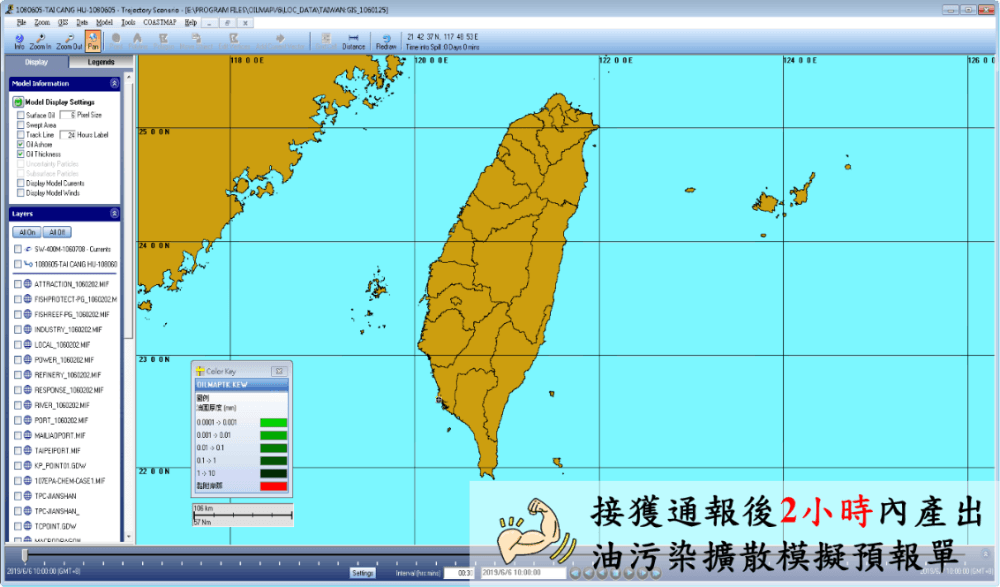Select the Distance measuring tool

pos(353,39)
